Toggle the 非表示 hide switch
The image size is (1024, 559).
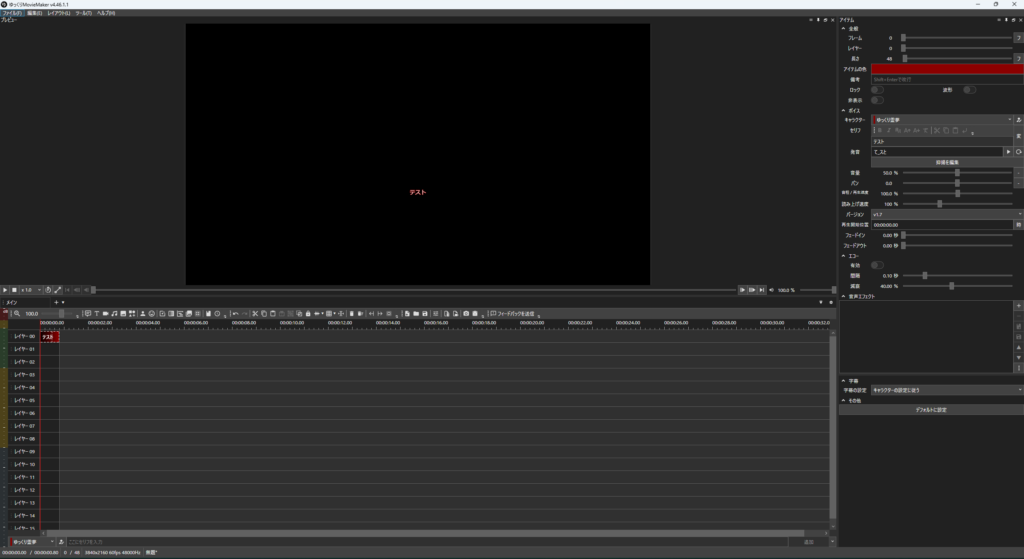pos(877,100)
